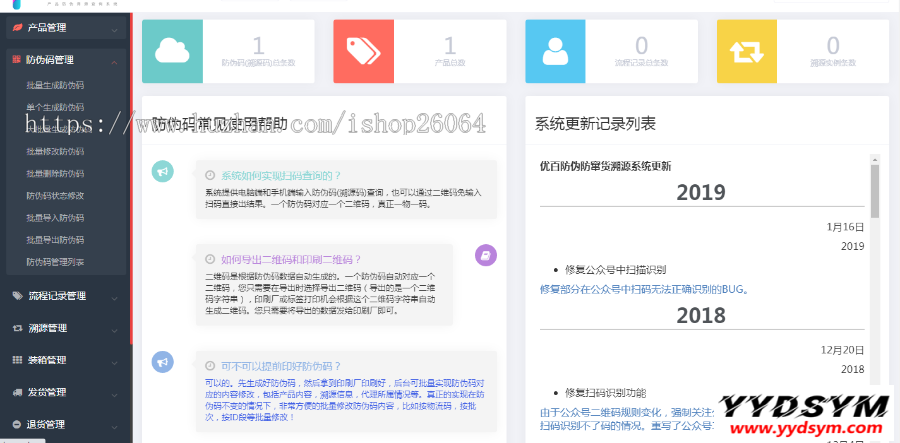Expand the 流程记录管理 menu

[65, 296]
